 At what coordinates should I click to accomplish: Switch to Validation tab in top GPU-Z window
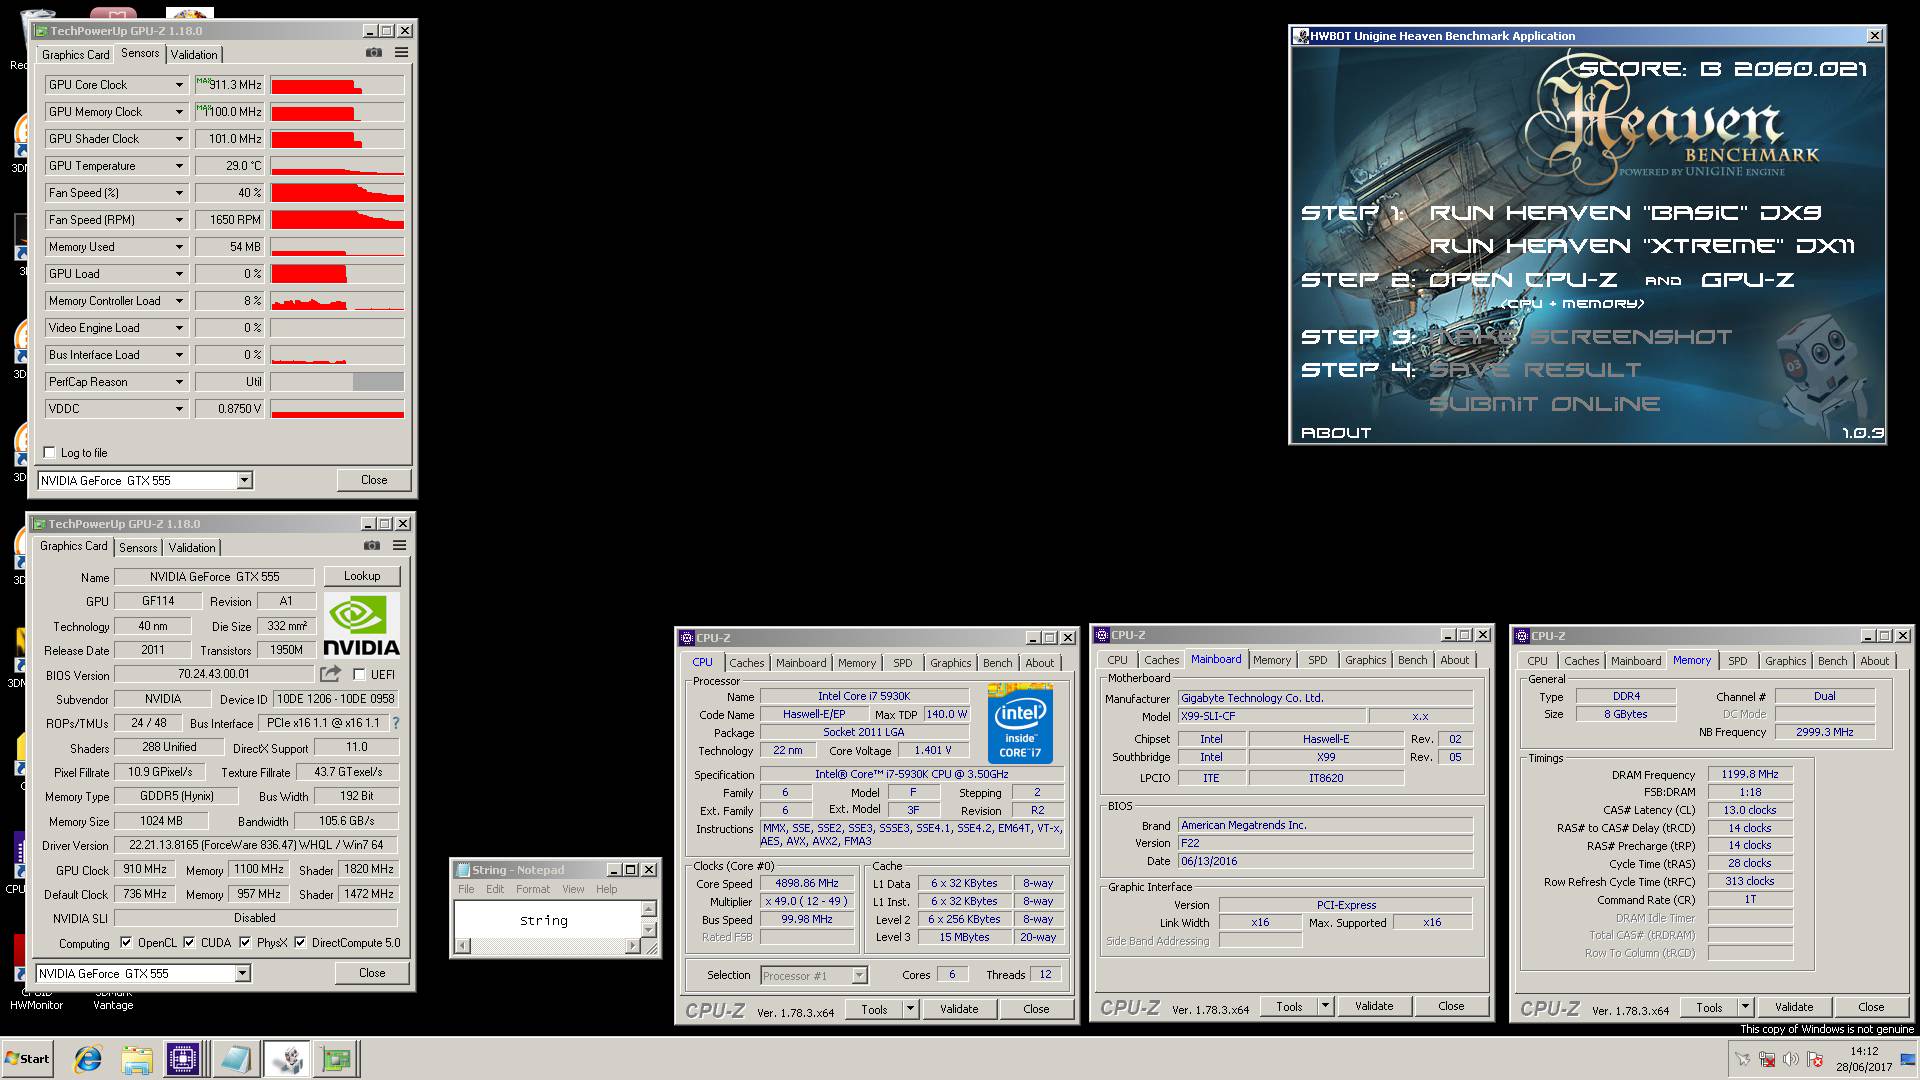(194, 55)
